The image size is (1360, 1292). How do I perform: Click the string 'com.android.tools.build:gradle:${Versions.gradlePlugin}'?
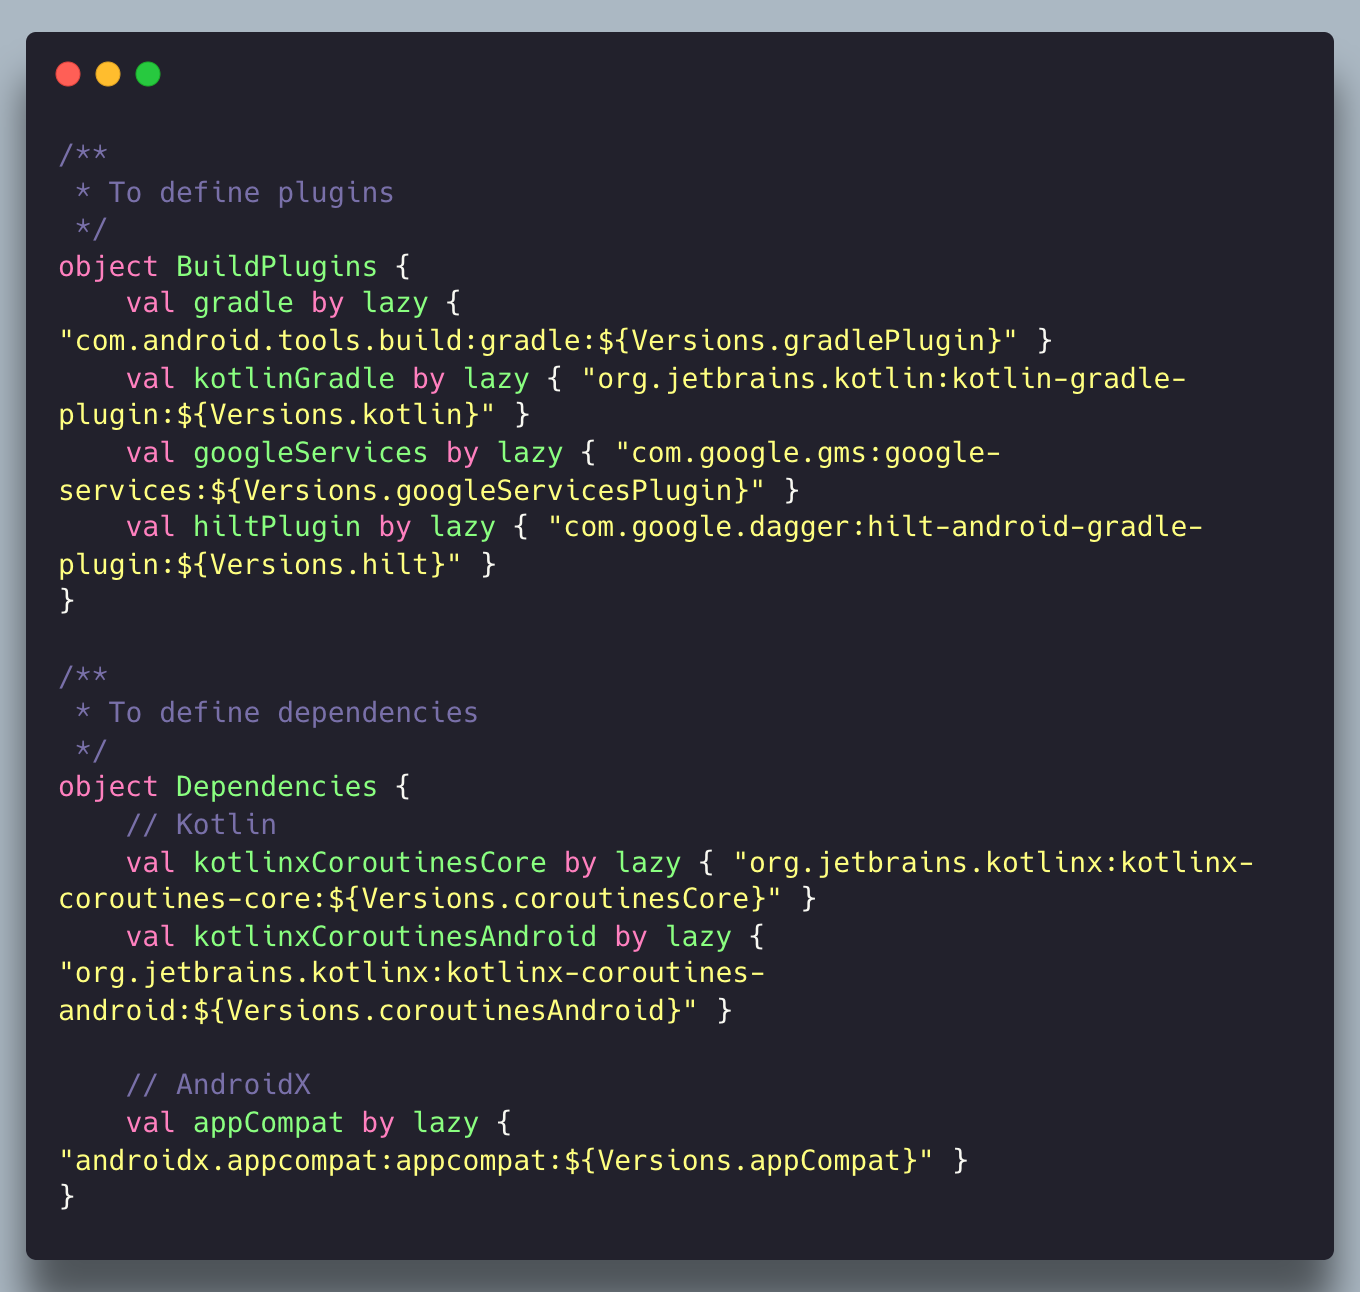tap(539, 340)
